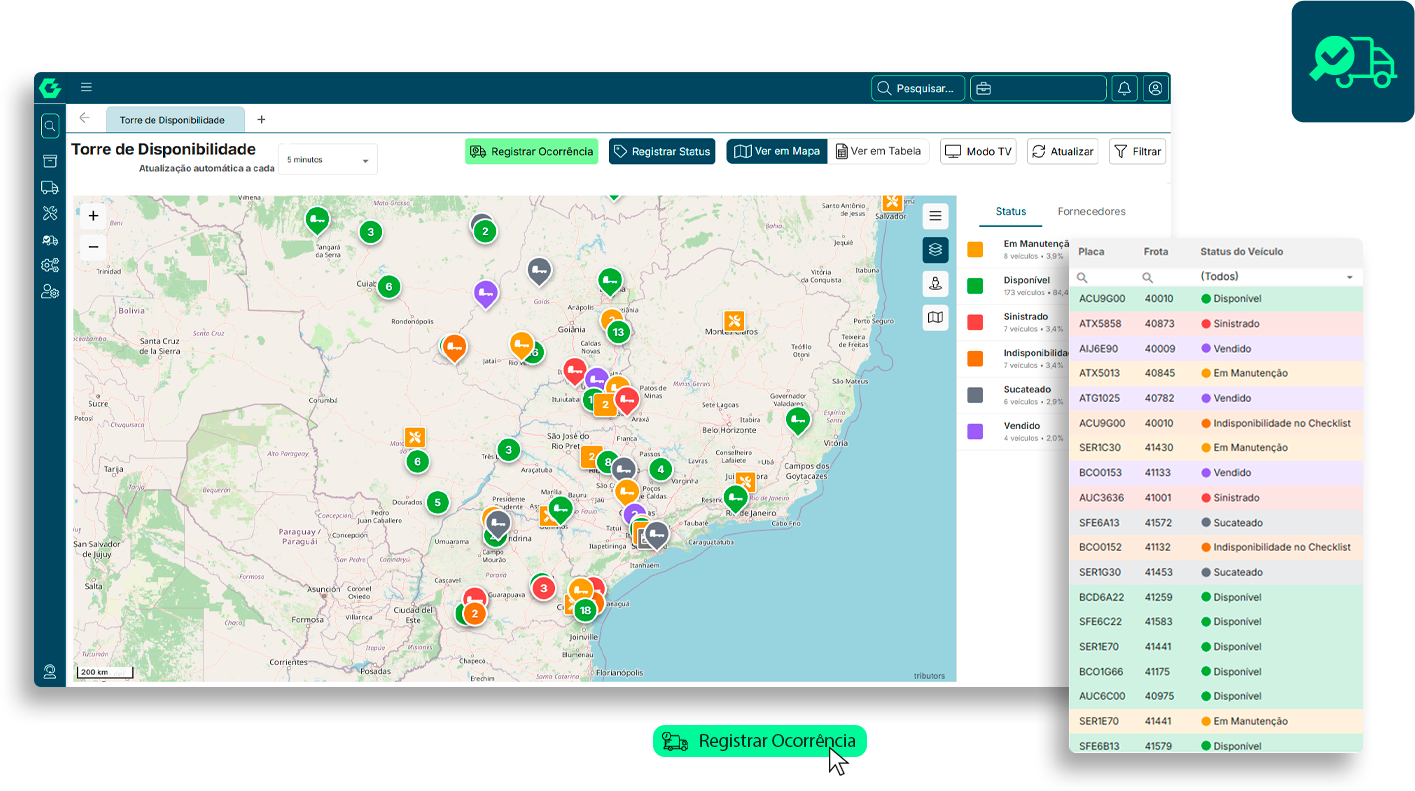Click the map location pin button
1415x791 pixels.
coord(935,283)
